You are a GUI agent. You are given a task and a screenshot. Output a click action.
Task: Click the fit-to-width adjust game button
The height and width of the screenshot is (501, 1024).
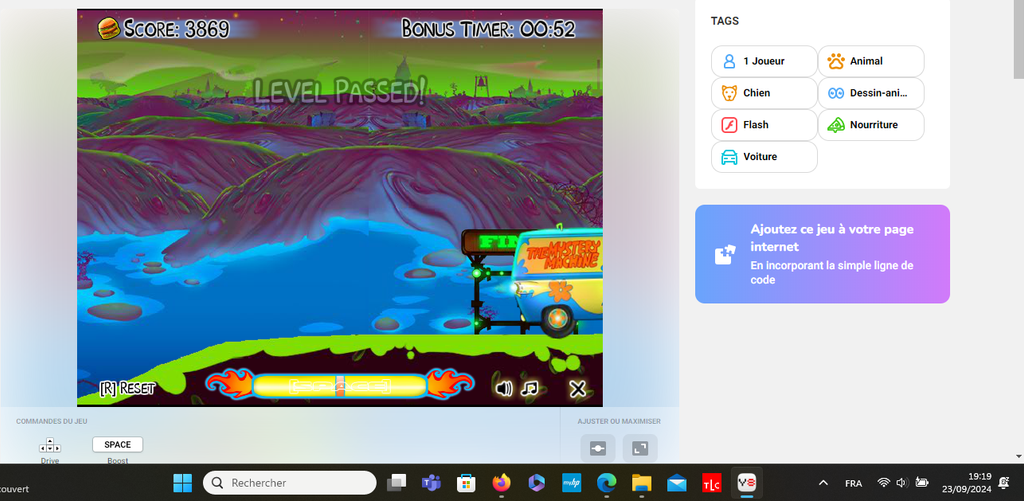click(x=598, y=448)
